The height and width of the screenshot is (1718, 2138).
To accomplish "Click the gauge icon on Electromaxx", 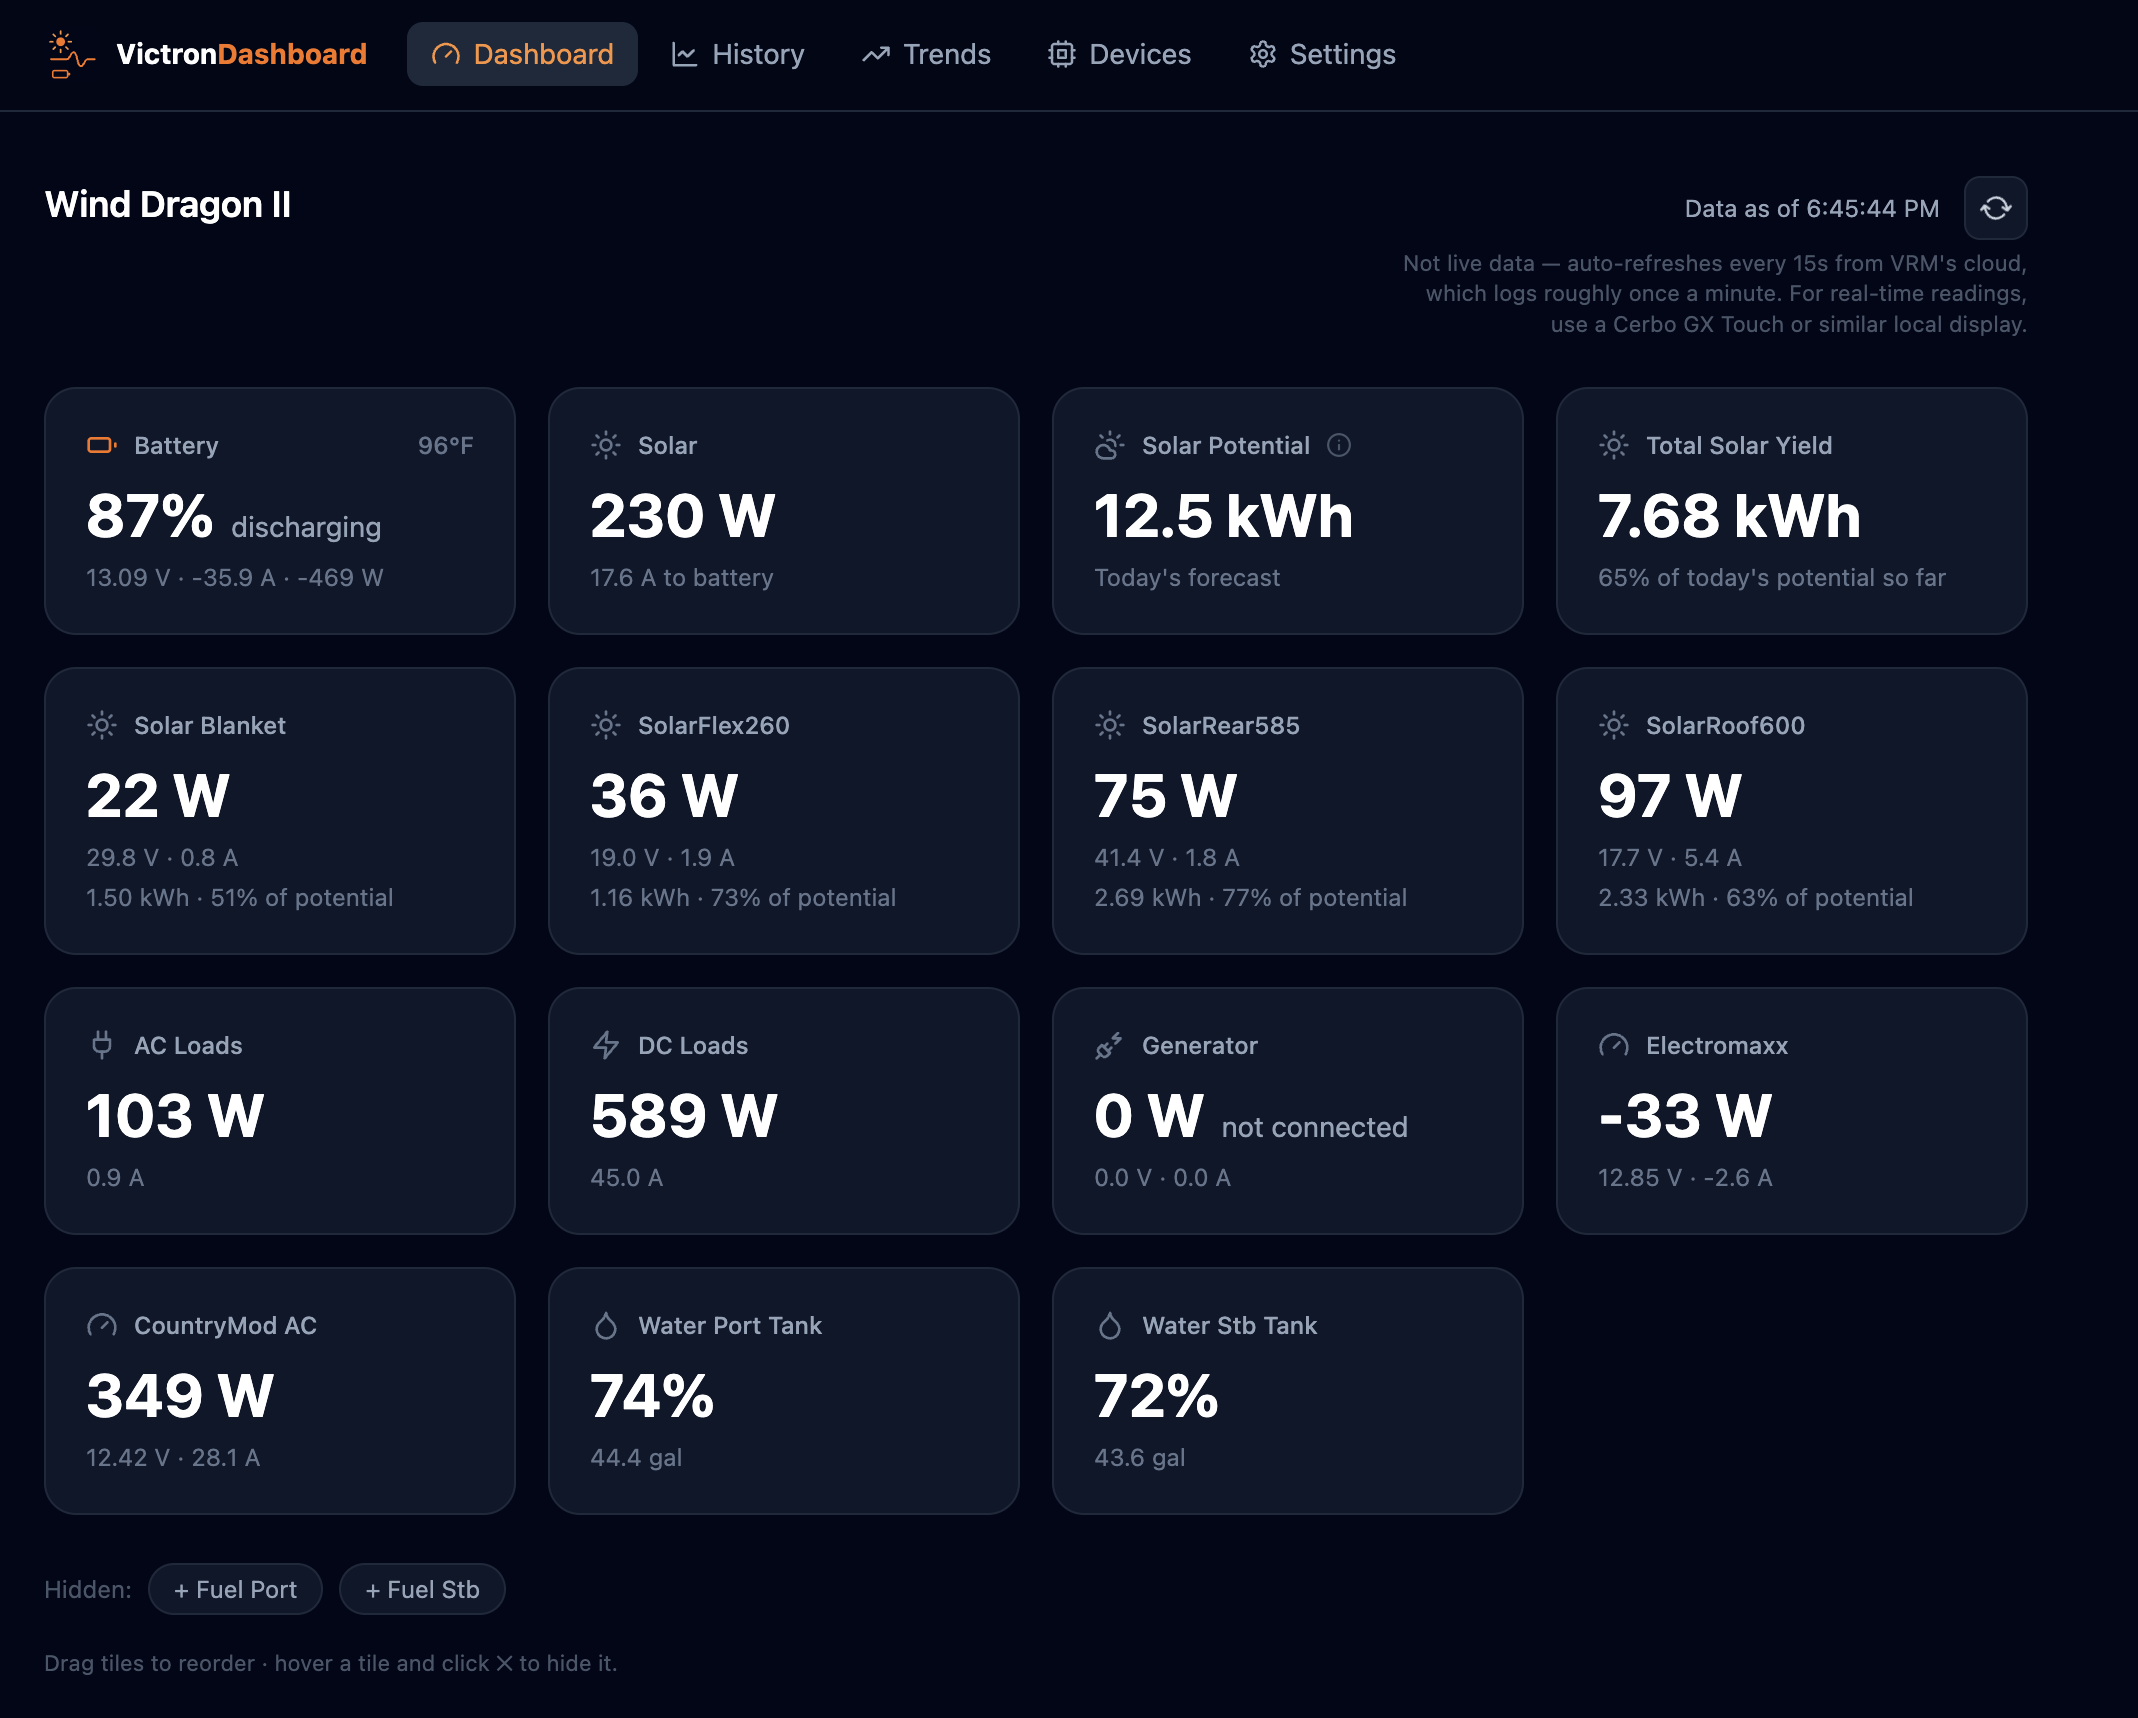I will (1614, 1045).
